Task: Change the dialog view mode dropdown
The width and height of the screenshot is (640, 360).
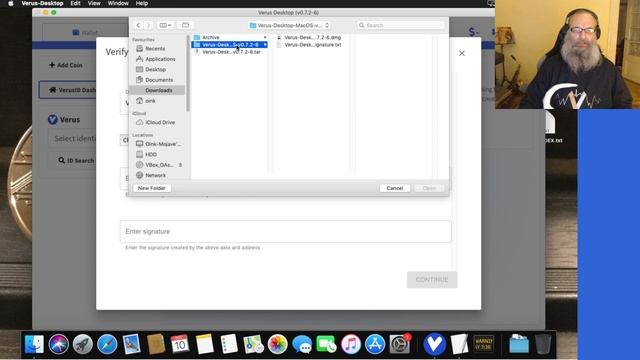Action: click(165, 25)
